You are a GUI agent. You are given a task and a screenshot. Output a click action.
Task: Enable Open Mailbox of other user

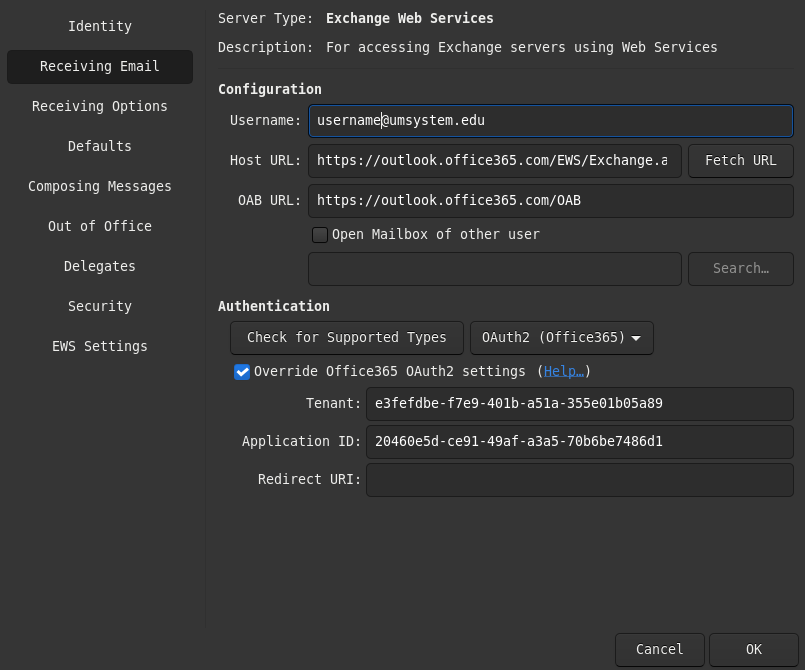(x=320, y=235)
